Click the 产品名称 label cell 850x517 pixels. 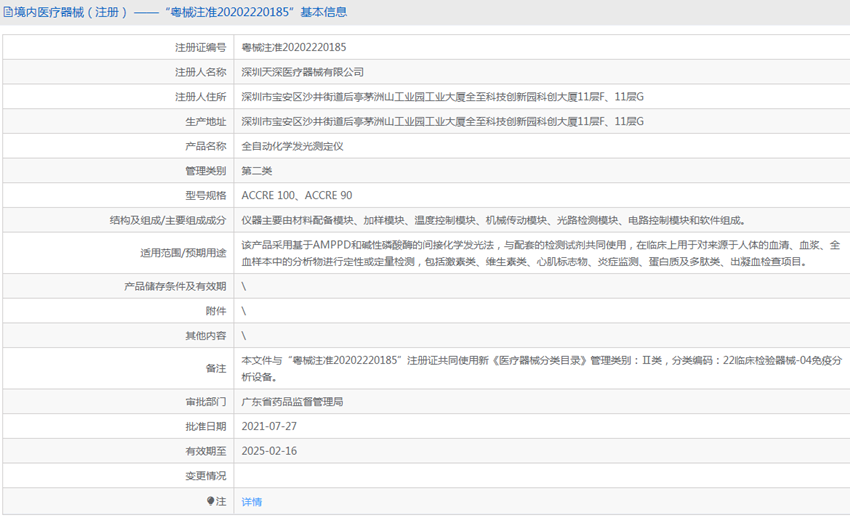[118, 146]
